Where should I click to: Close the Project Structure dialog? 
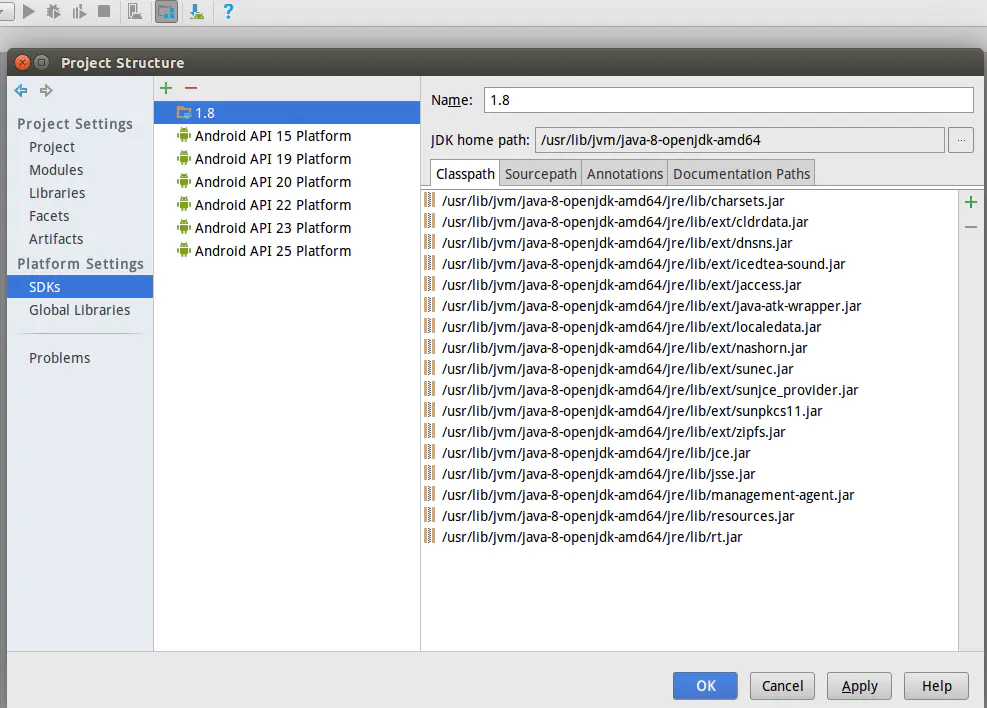pyautogui.click(x=22, y=62)
